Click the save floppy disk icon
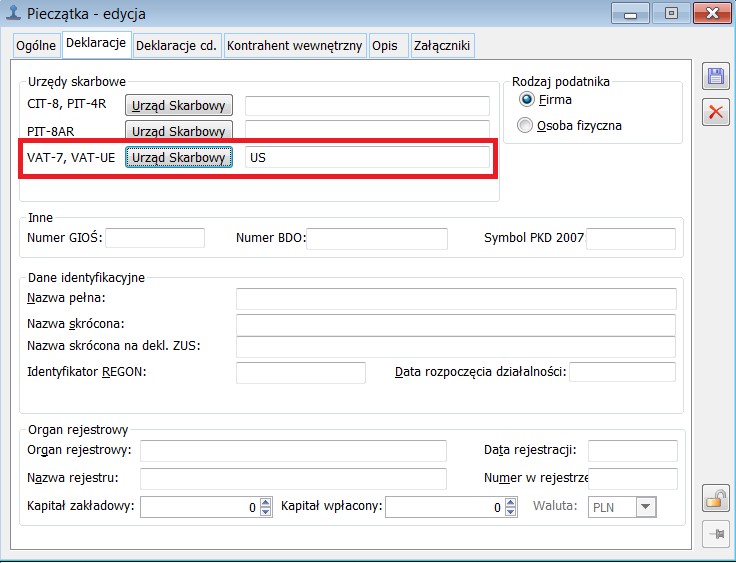736x563 pixels. pos(715,78)
